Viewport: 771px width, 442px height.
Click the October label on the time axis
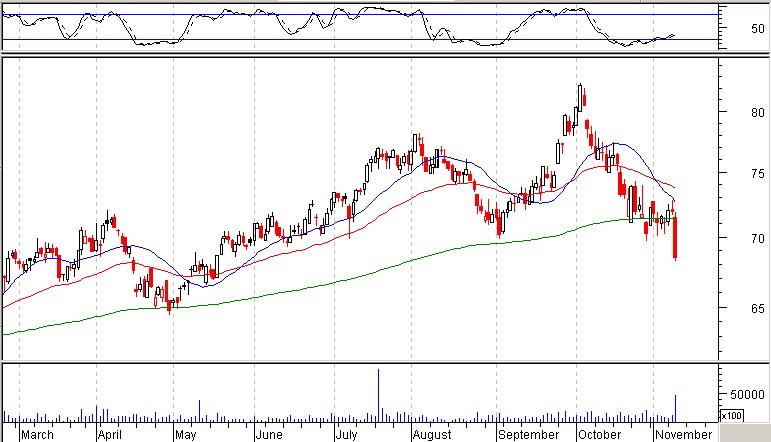pos(600,435)
